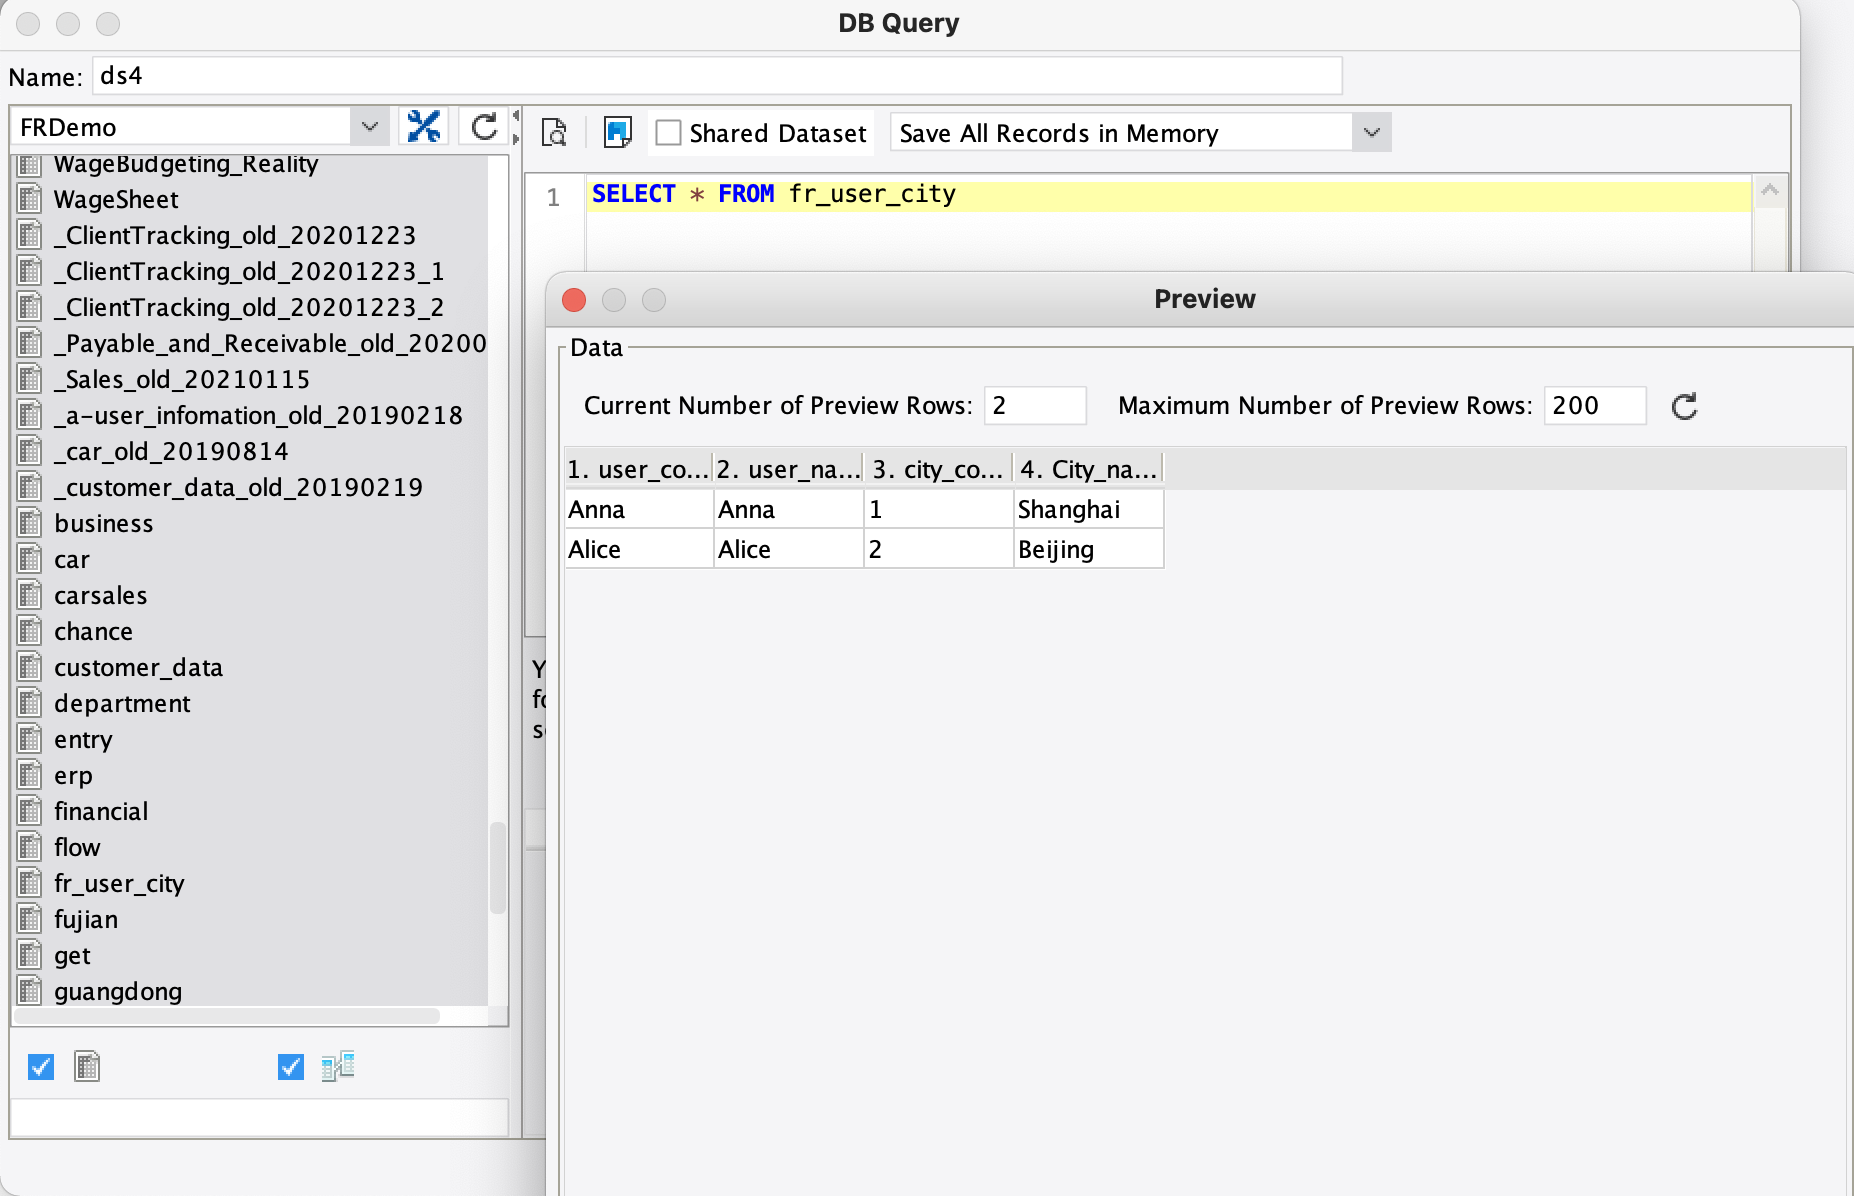Click the table list vertical scrollbar
This screenshot has width=1854, height=1196.
(497, 868)
